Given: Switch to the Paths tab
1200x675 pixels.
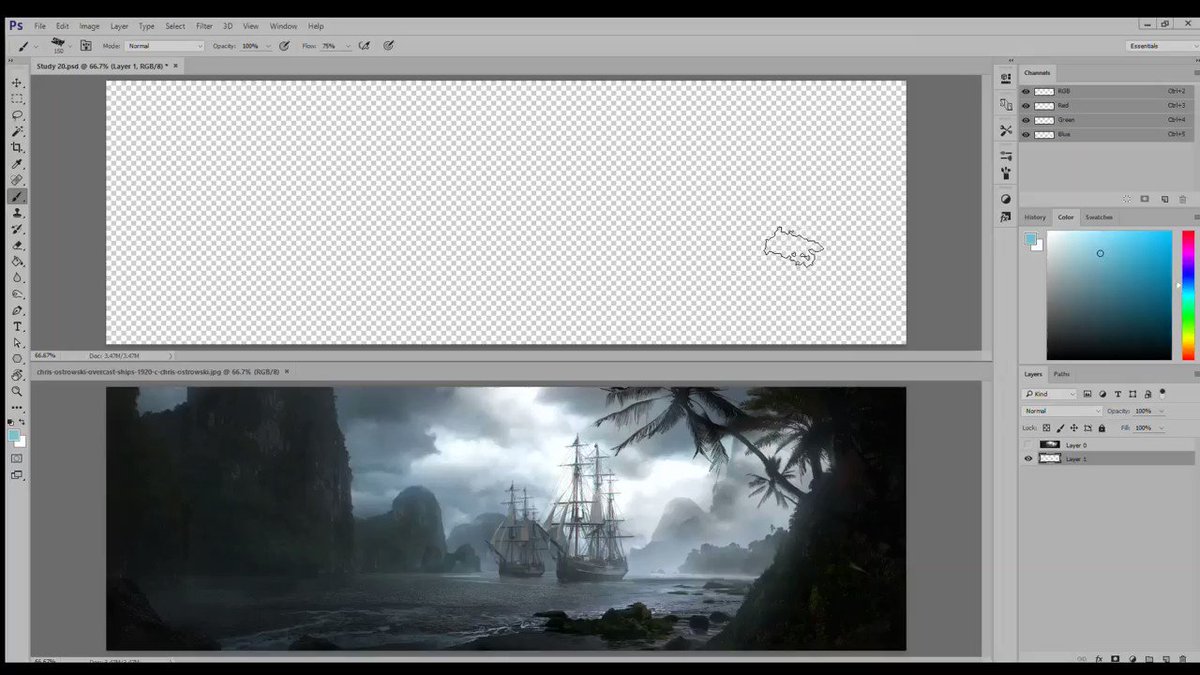Looking at the screenshot, I should pyautogui.click(x=1061, y=374).
